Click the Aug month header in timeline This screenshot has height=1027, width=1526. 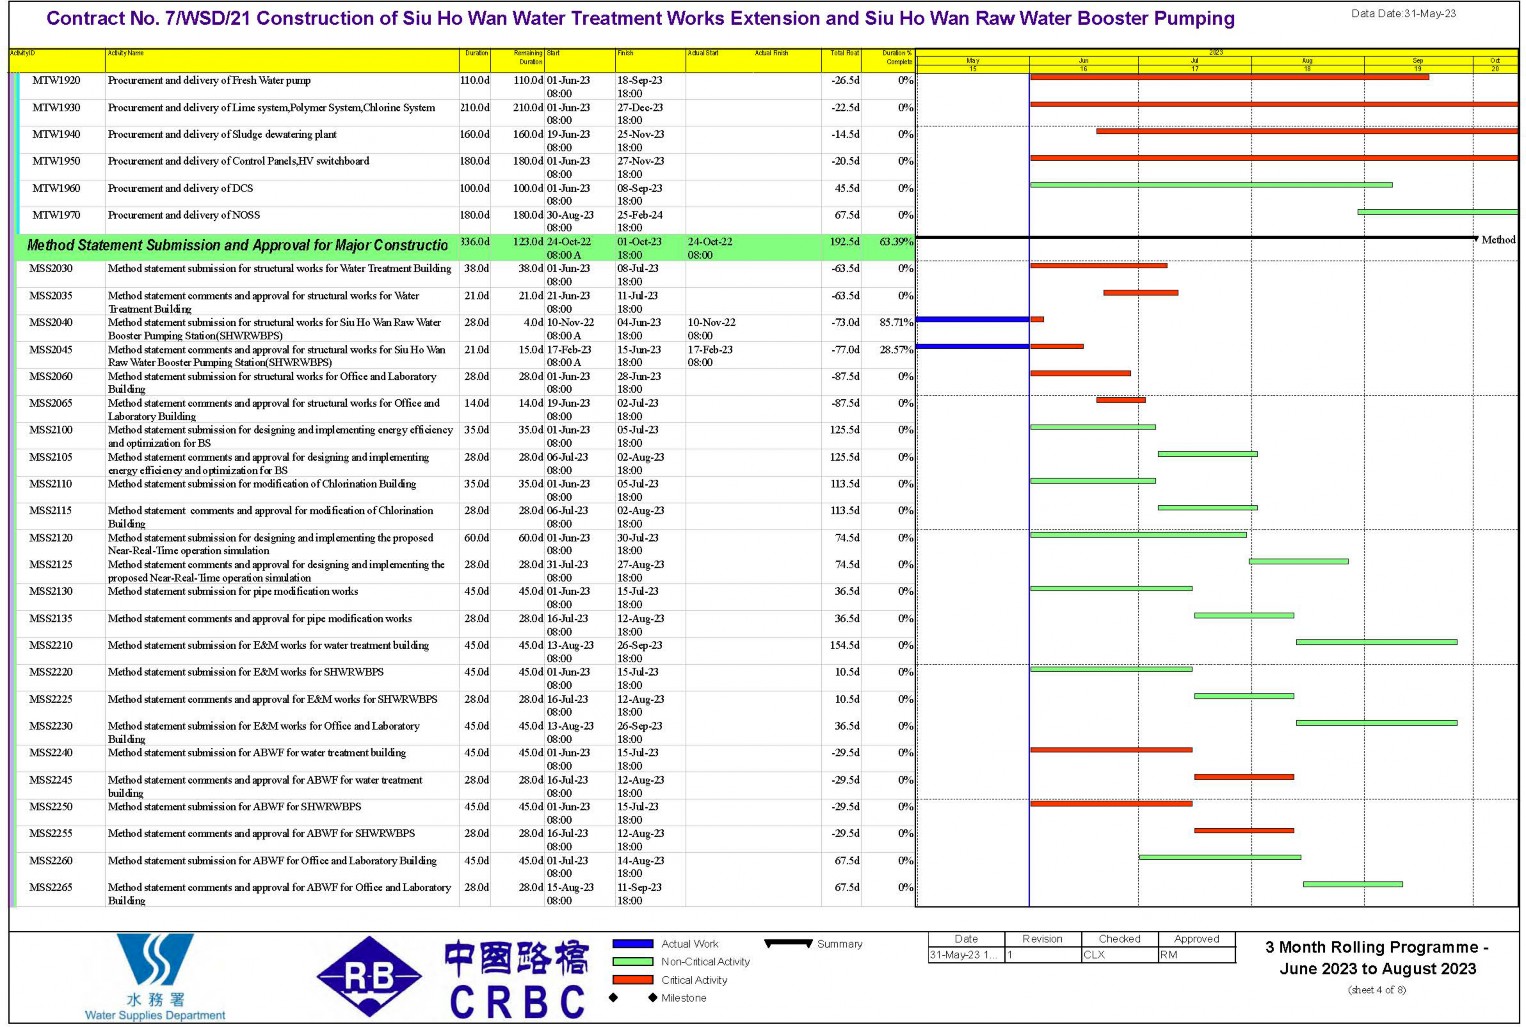coord(1306,61)
